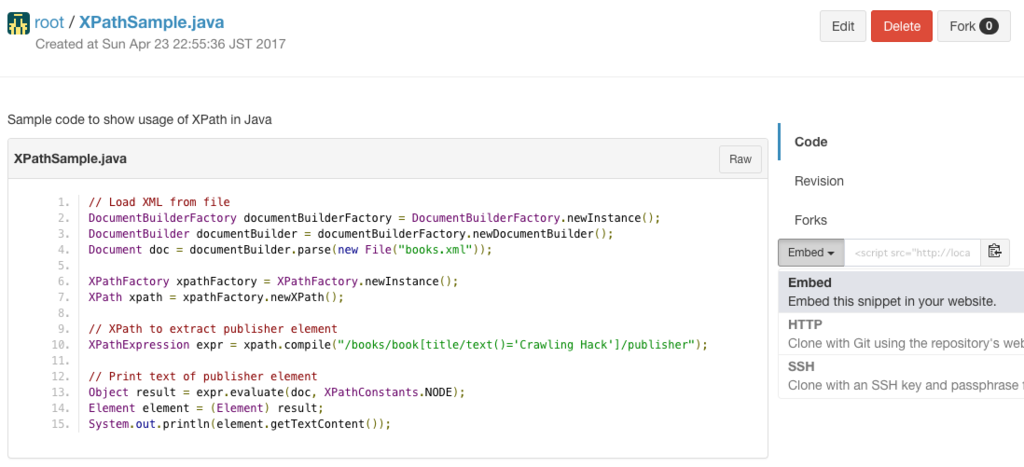
Task: Click the fork count badge showing 0
Action: pos(989,26)
